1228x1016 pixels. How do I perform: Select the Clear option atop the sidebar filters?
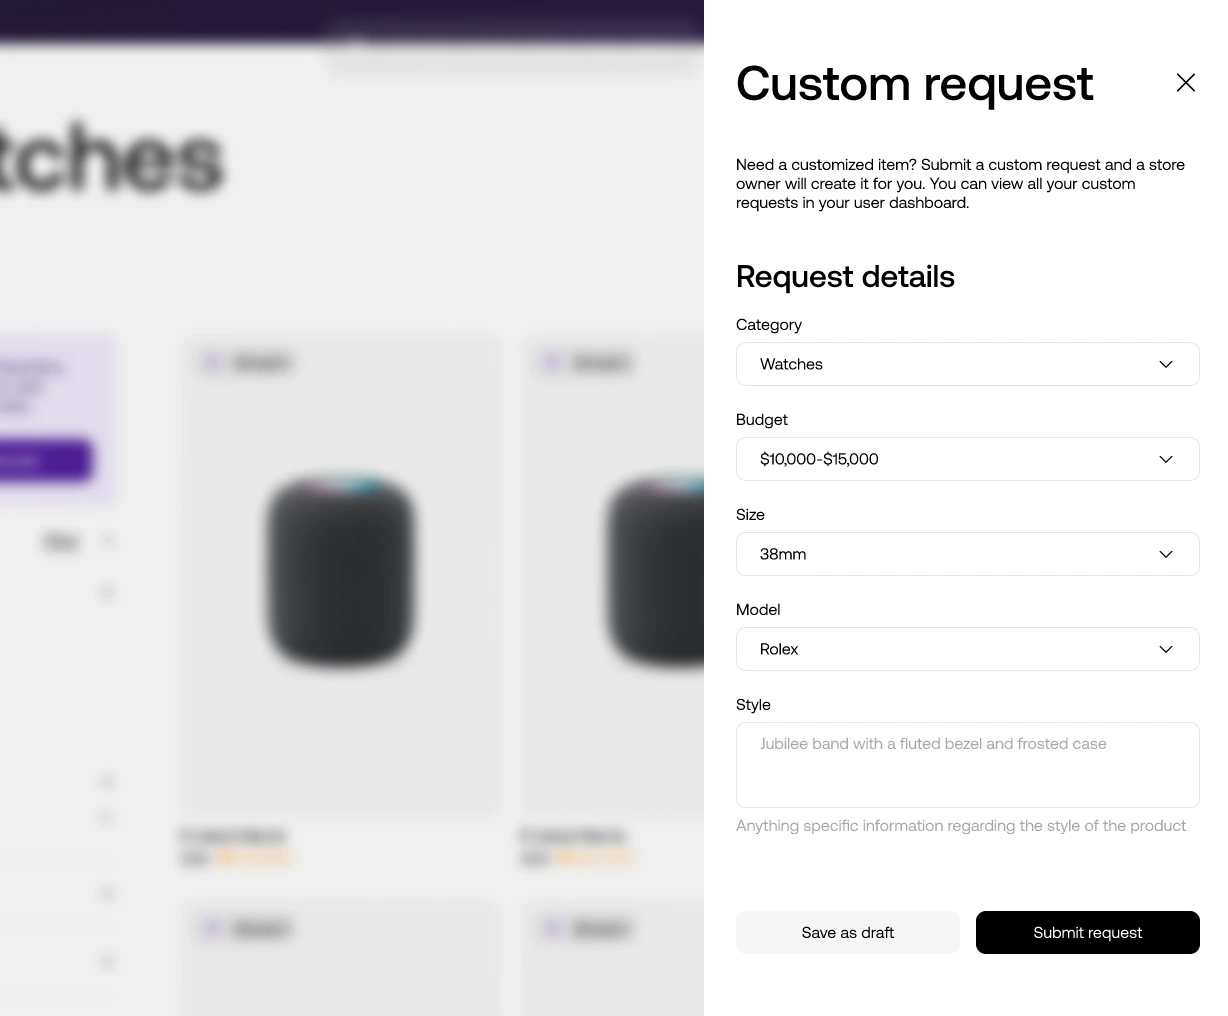click(61, 540)
